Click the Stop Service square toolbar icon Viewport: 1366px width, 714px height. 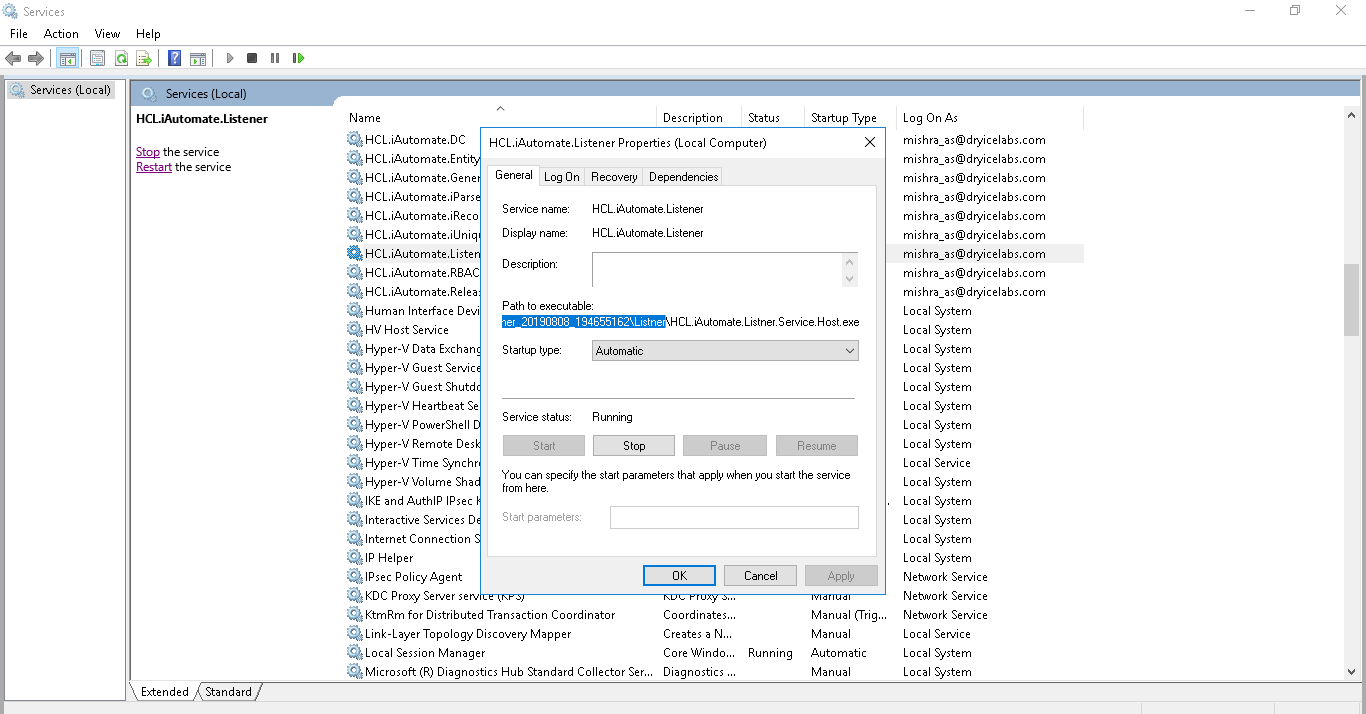click(252, 58)
